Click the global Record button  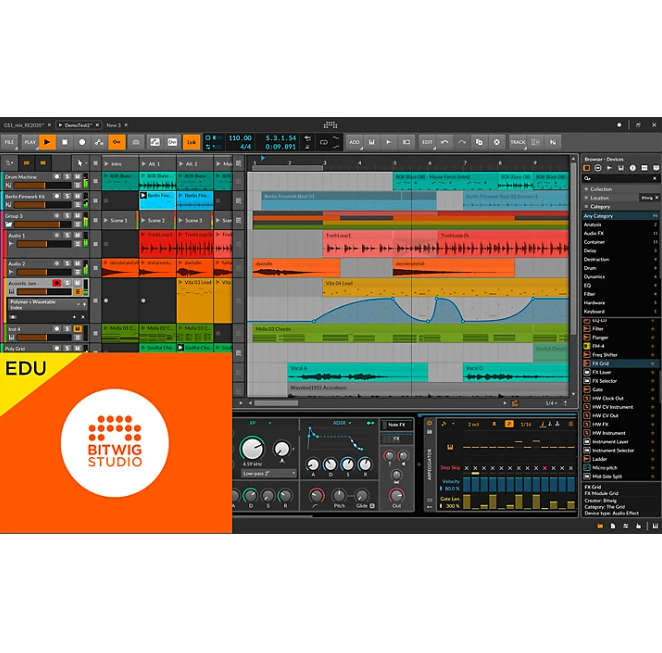pyautogui.click(x=82, y=142)
